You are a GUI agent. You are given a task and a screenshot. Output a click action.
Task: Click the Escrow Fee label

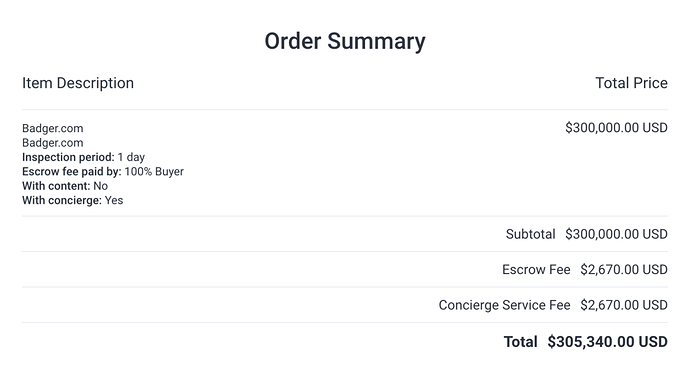(536, 270)
